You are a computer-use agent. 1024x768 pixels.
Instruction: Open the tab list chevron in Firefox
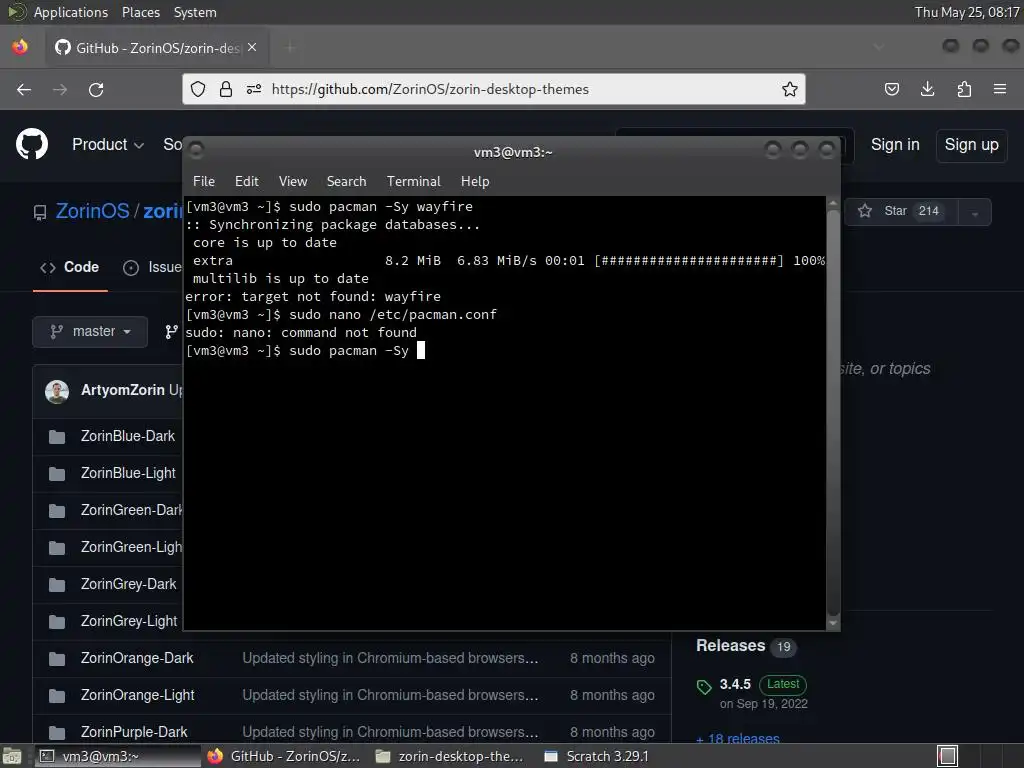click(x=879, y=47)
